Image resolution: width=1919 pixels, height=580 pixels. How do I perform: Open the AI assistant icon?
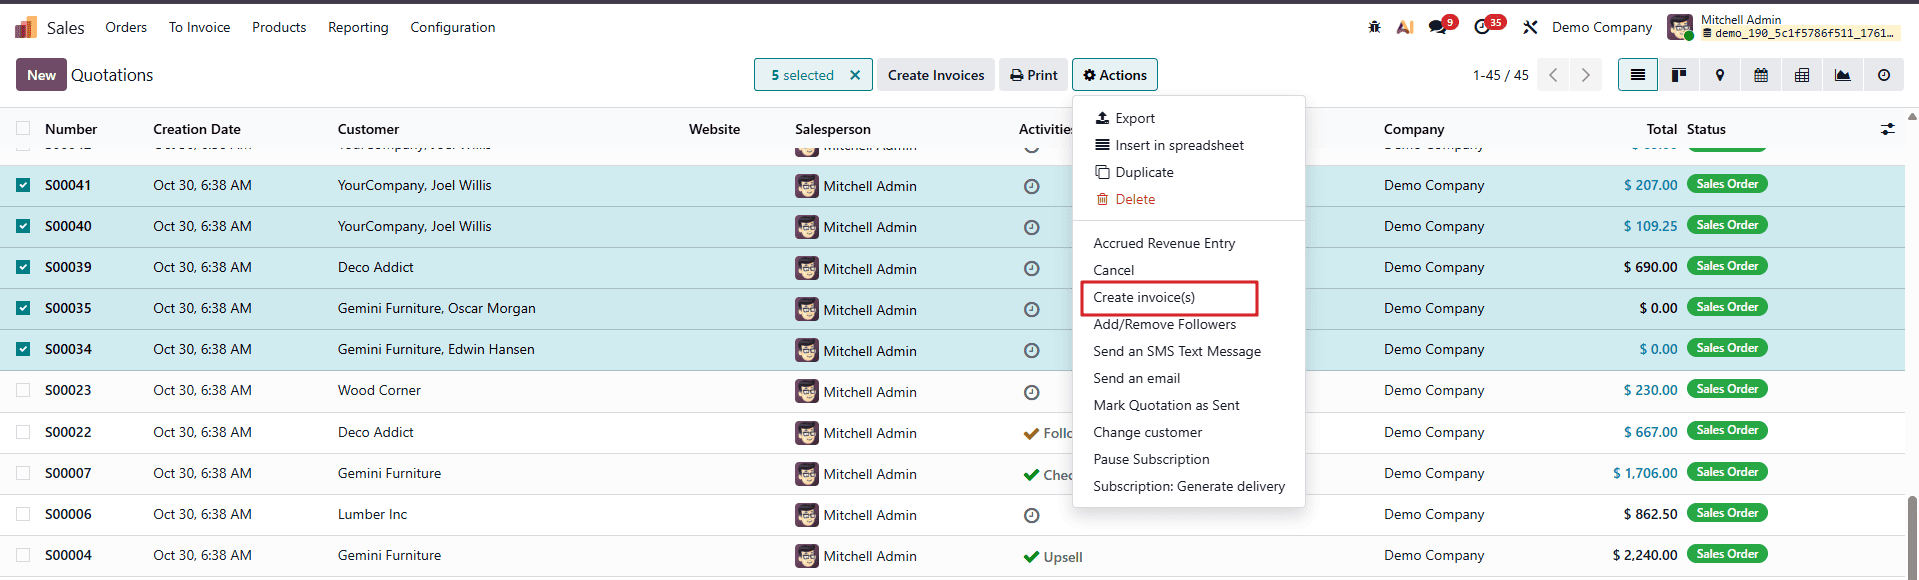(x=1405, y=27)
